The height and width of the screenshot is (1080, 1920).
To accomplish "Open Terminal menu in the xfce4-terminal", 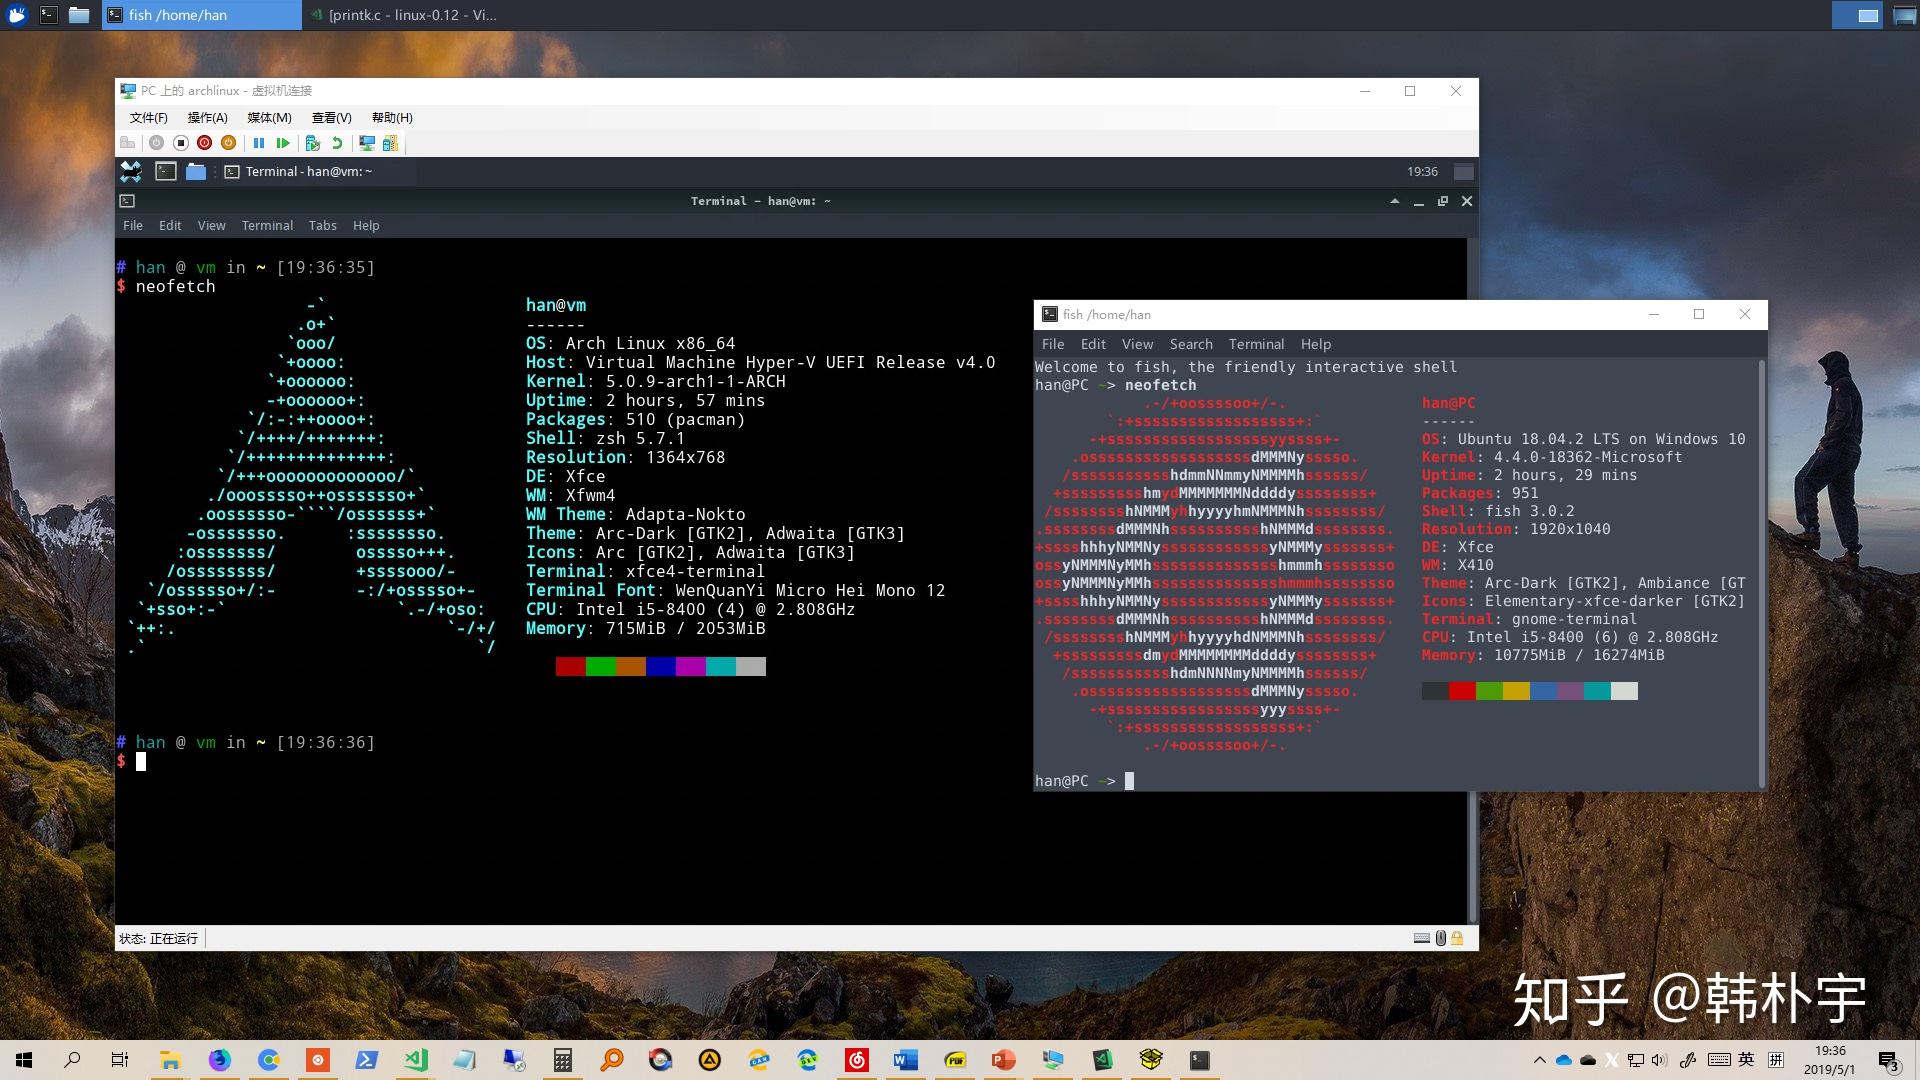I will coord(267,225).
